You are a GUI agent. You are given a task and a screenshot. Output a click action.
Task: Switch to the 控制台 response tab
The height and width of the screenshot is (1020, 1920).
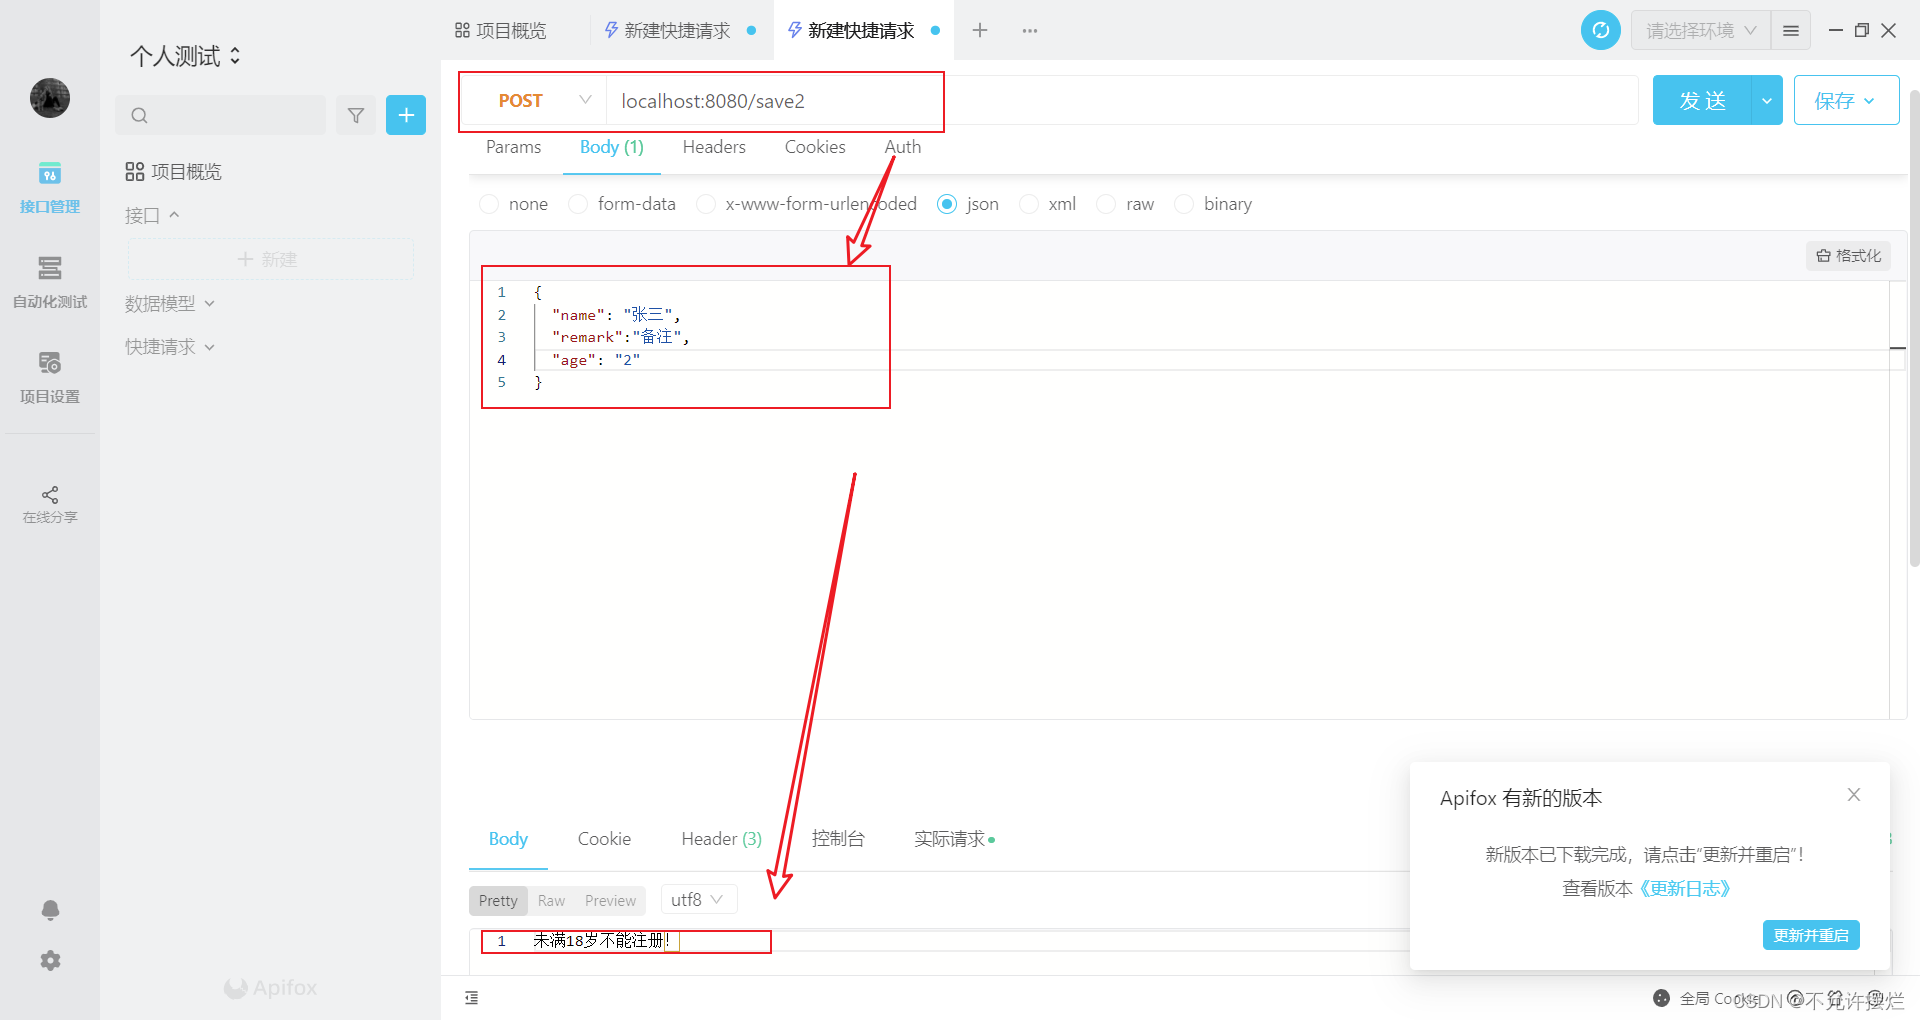[x=838, y=839]
